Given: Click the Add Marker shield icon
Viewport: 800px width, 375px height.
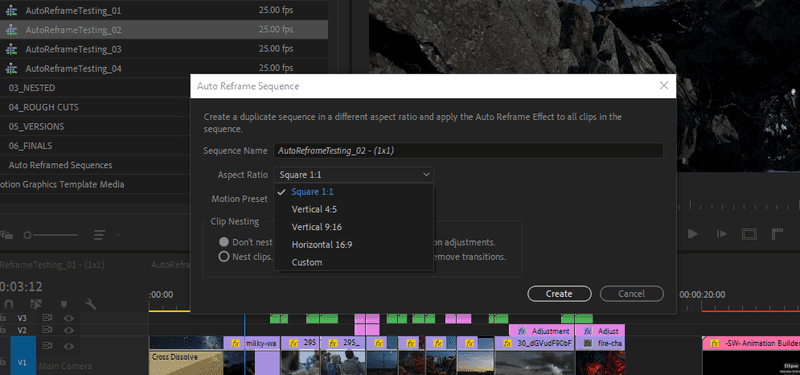Looking at the screenshot, I should click(64, 304).
